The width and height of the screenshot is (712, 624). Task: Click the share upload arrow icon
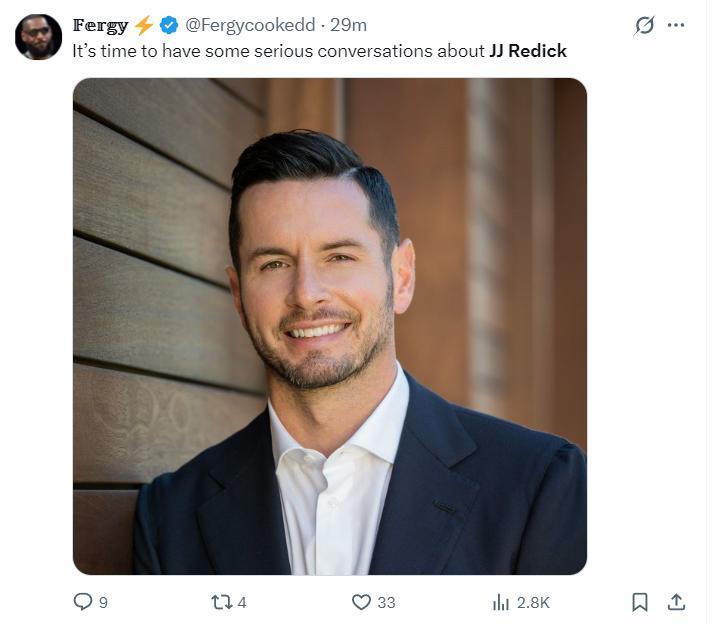pyautogui.click(x=676, y=602)
